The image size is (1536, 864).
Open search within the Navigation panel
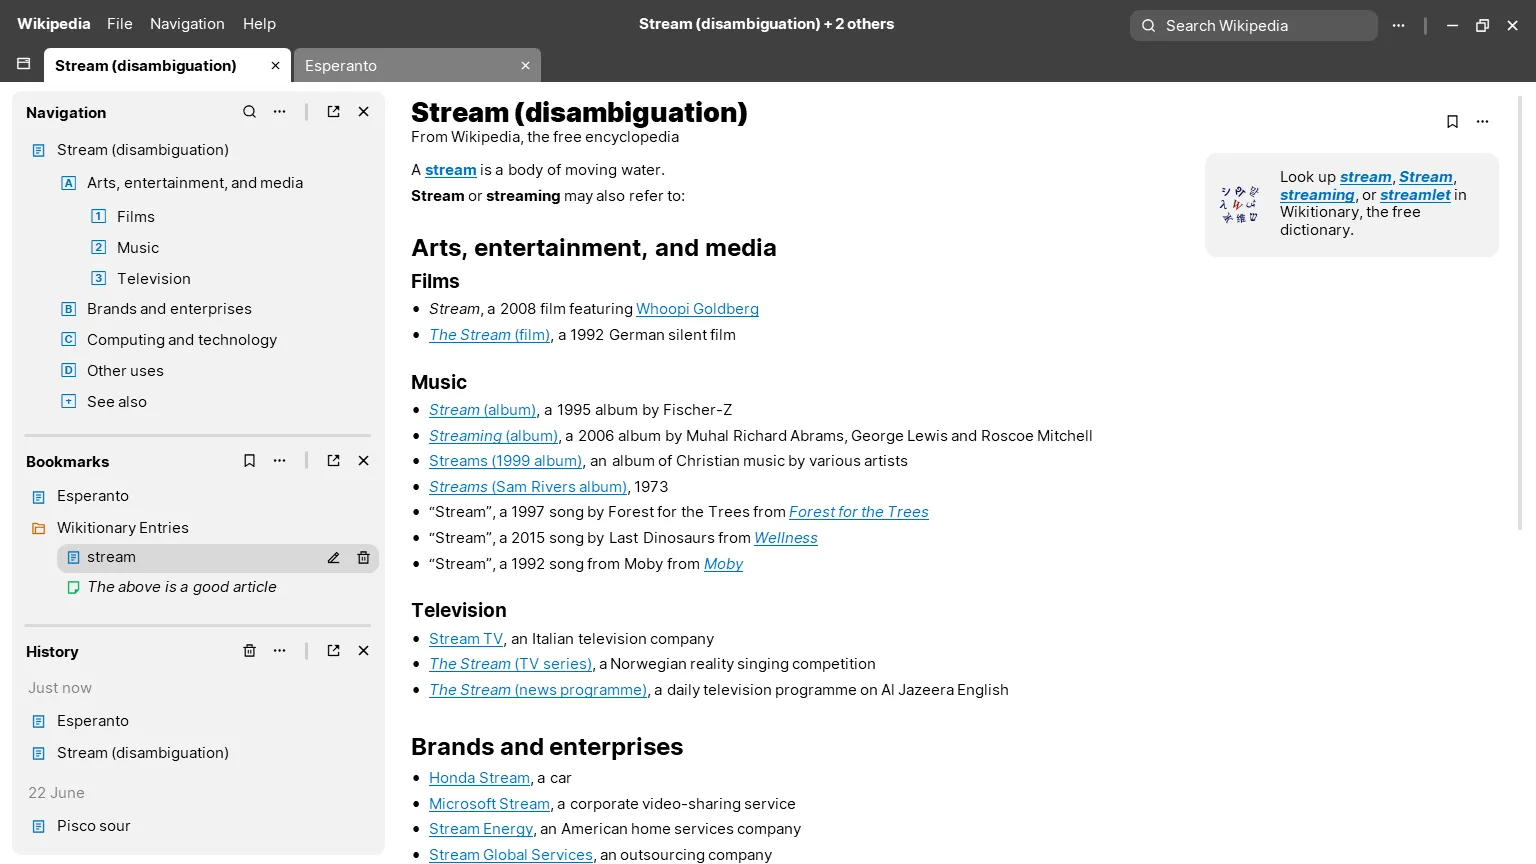(x=249, y=111)
